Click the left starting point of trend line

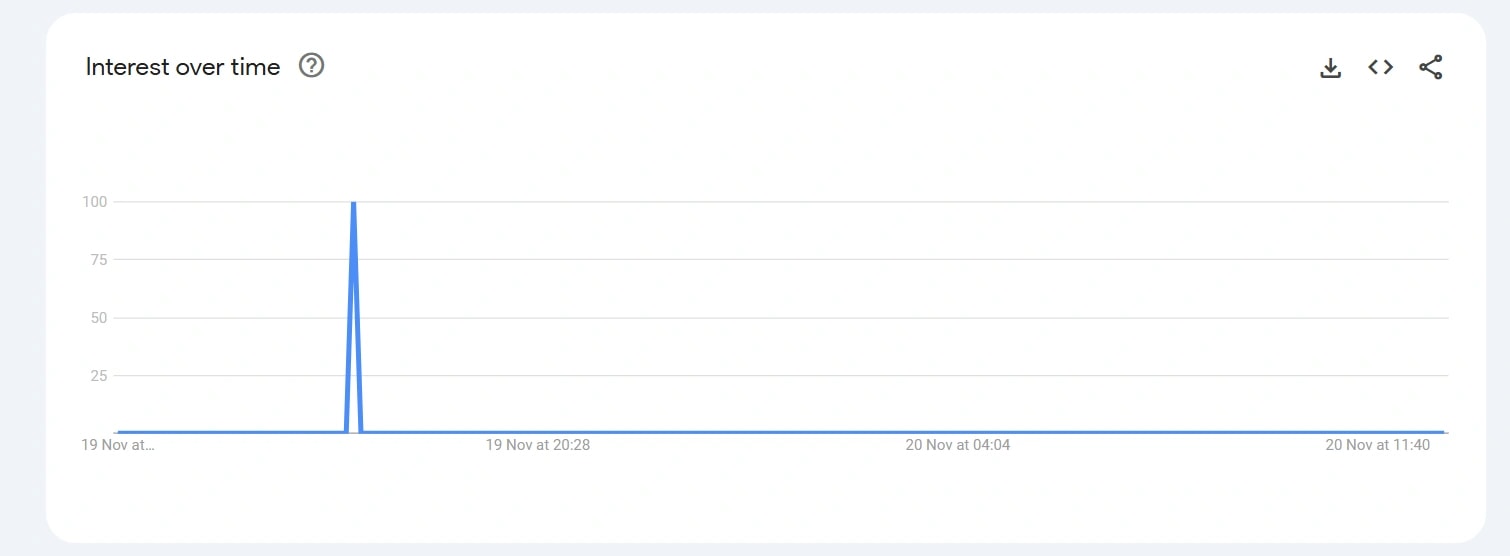(x=118, y=432)
